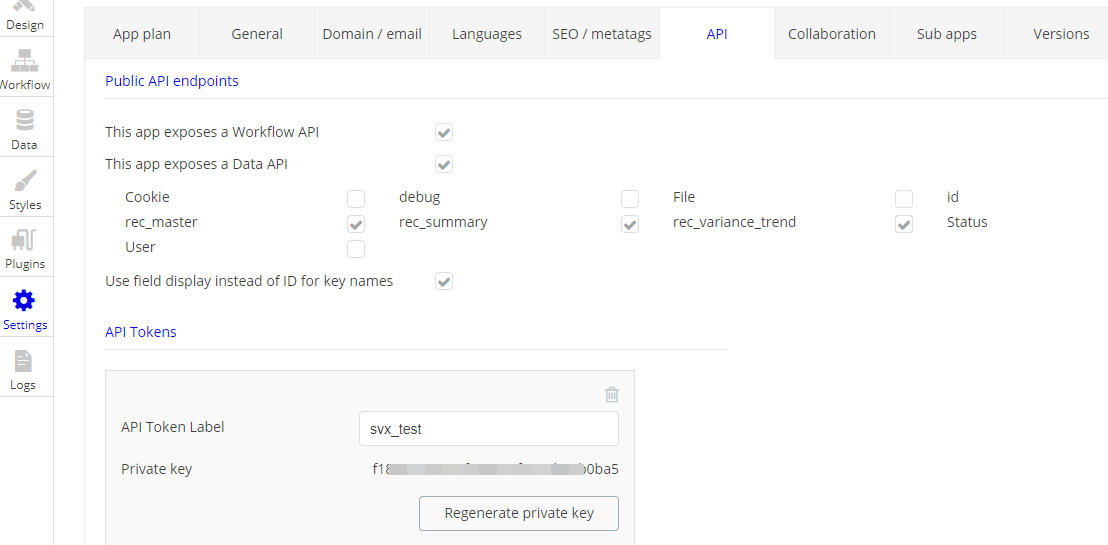The image size is (1108, 545).
Task: Uncheck rec_master Data API exposure
Action: (355, 223)
